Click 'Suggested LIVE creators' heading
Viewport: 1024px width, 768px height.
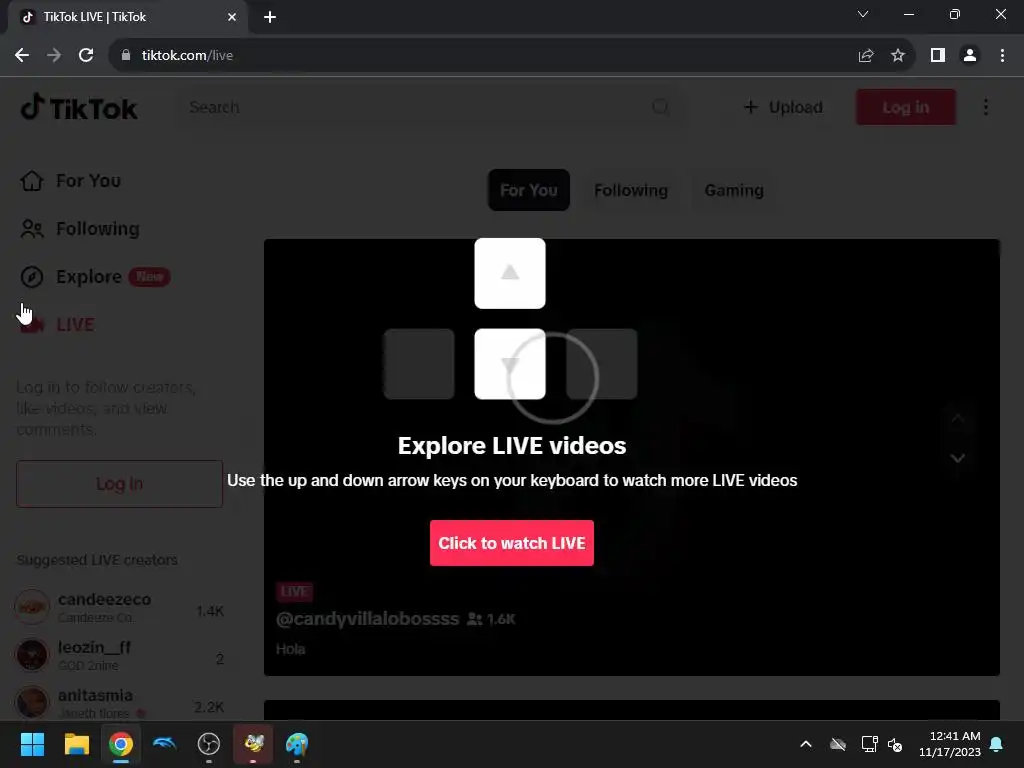click(97, 560)
